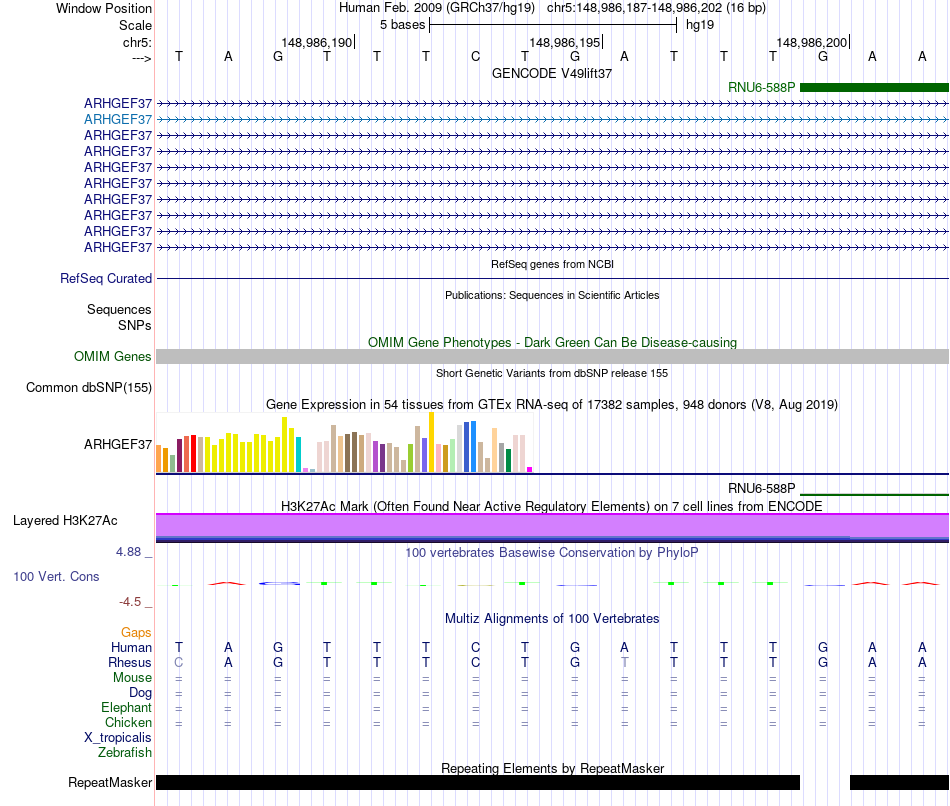
Task: Click 'Multiz Alignments of 100 Vertebrates' title
Action: pos(552,618)
